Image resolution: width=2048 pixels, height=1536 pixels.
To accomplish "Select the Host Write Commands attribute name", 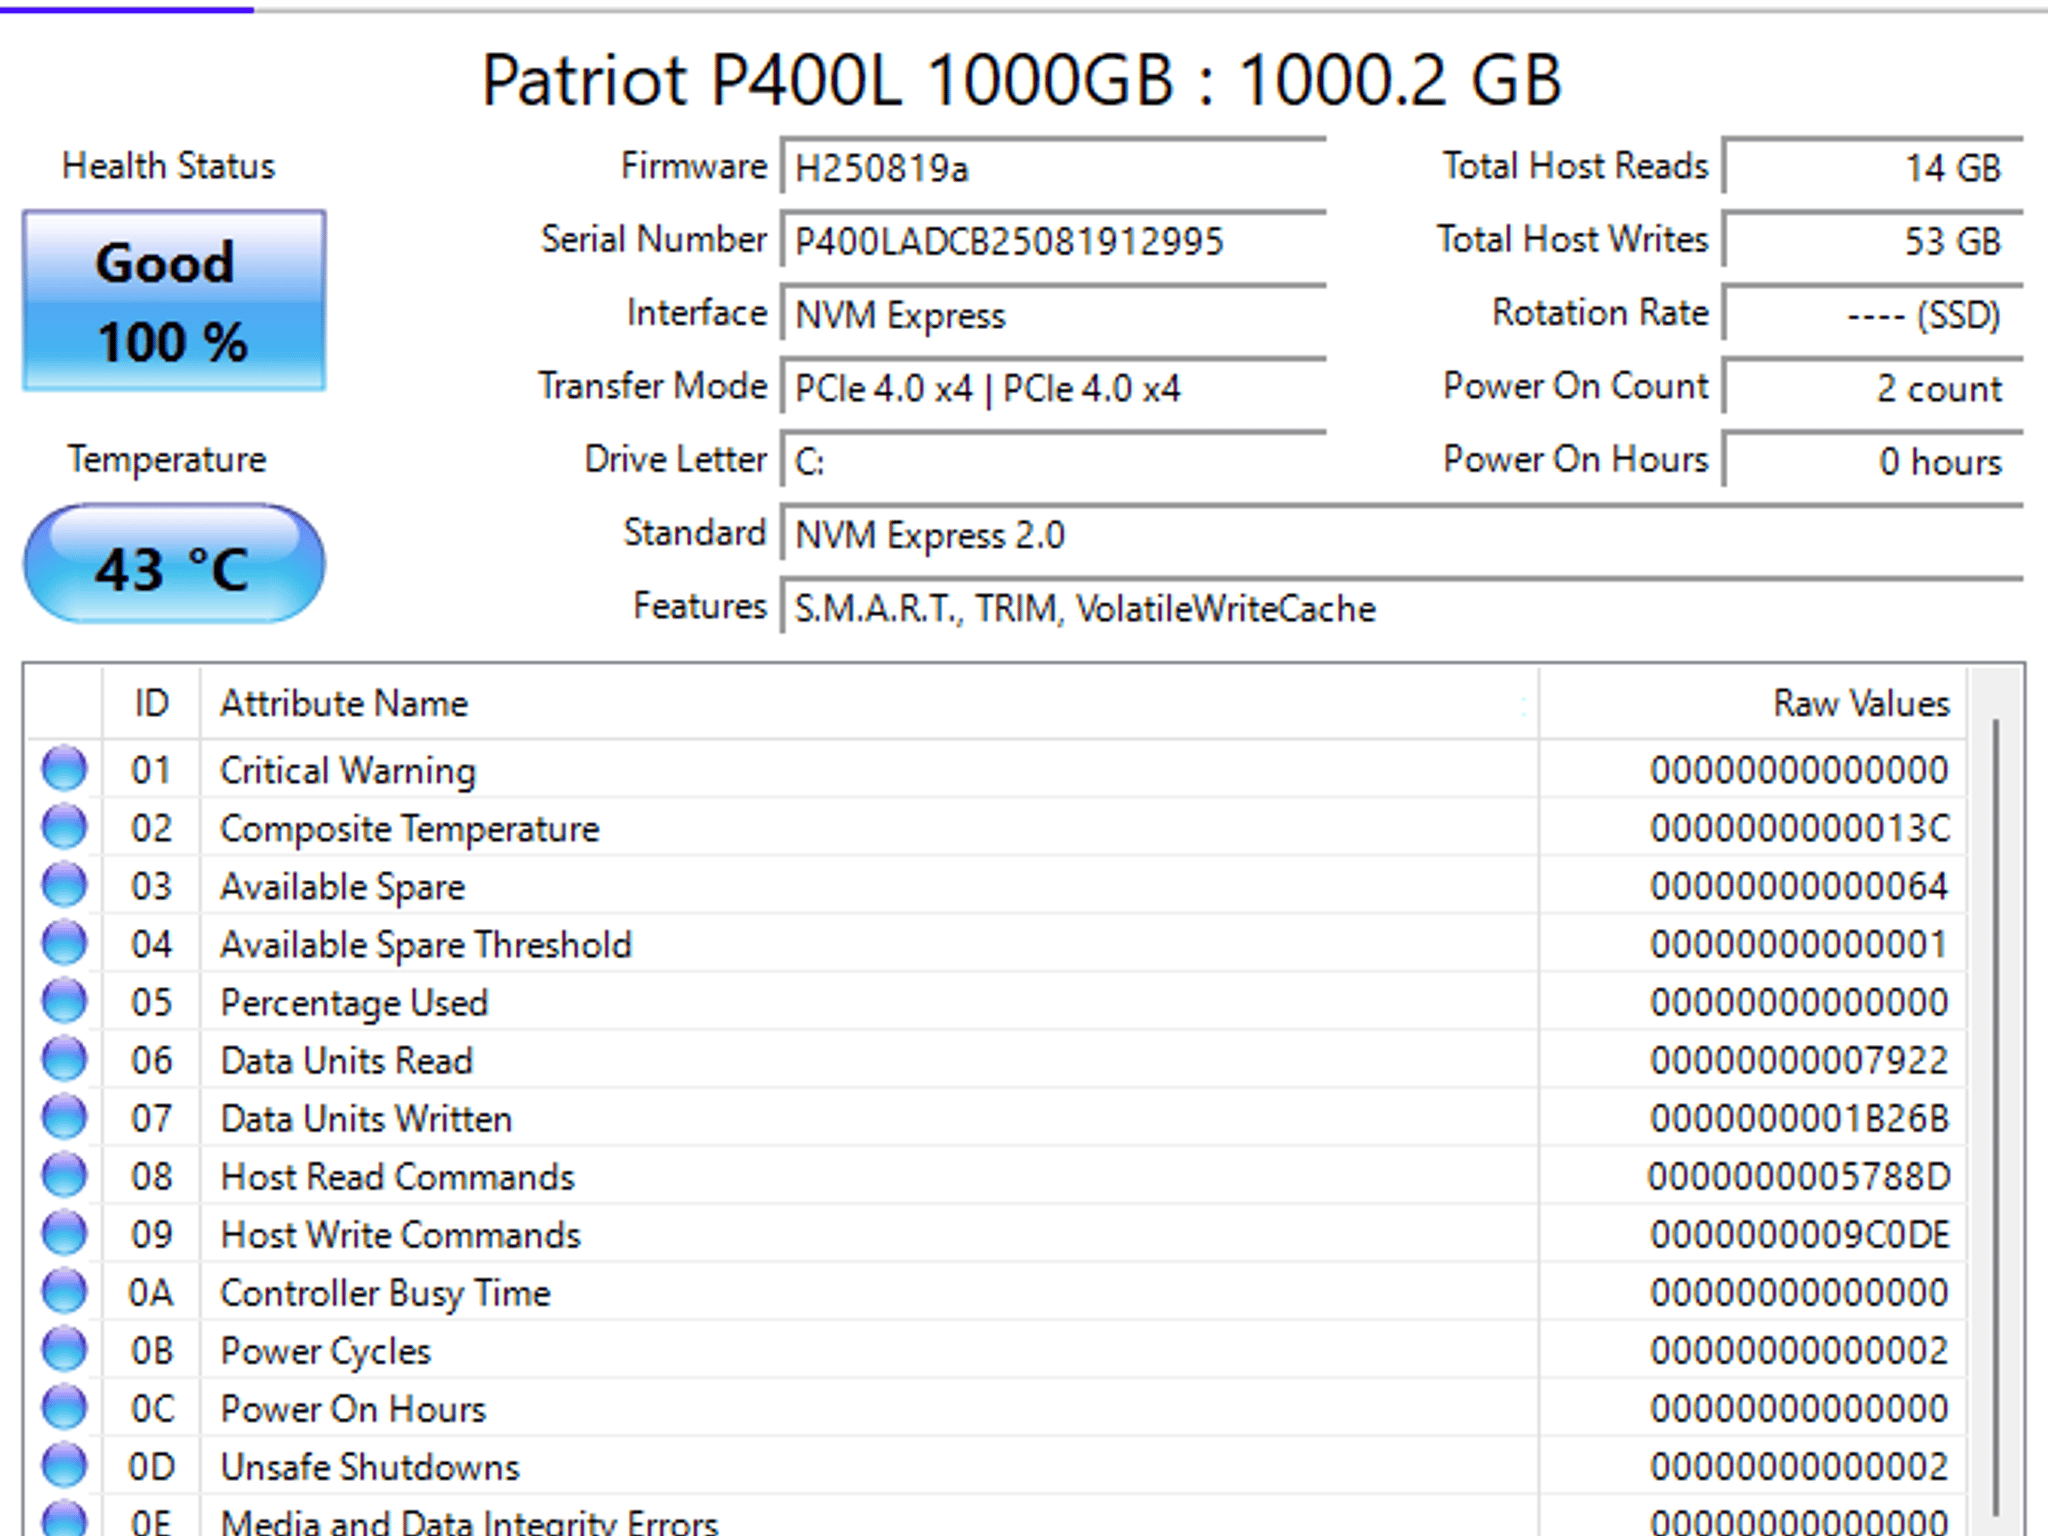I will (x=400, y=1234).
